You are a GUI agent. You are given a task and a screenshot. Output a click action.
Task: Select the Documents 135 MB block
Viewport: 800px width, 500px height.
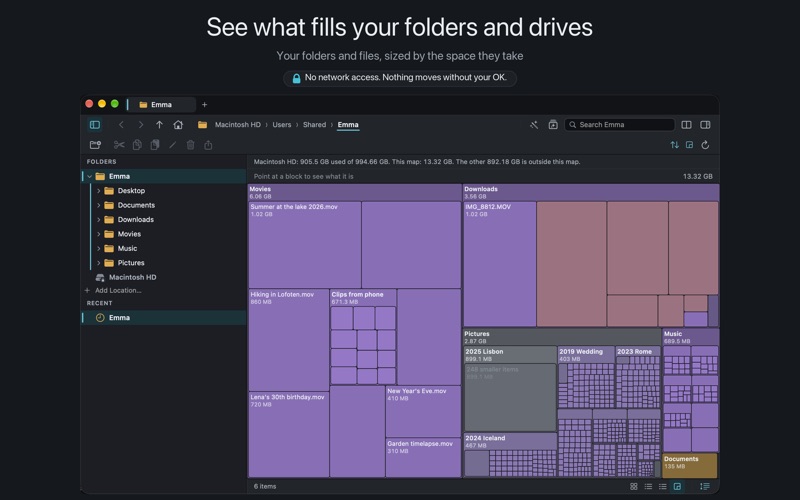pyautogui.click(x=690, y=465)
